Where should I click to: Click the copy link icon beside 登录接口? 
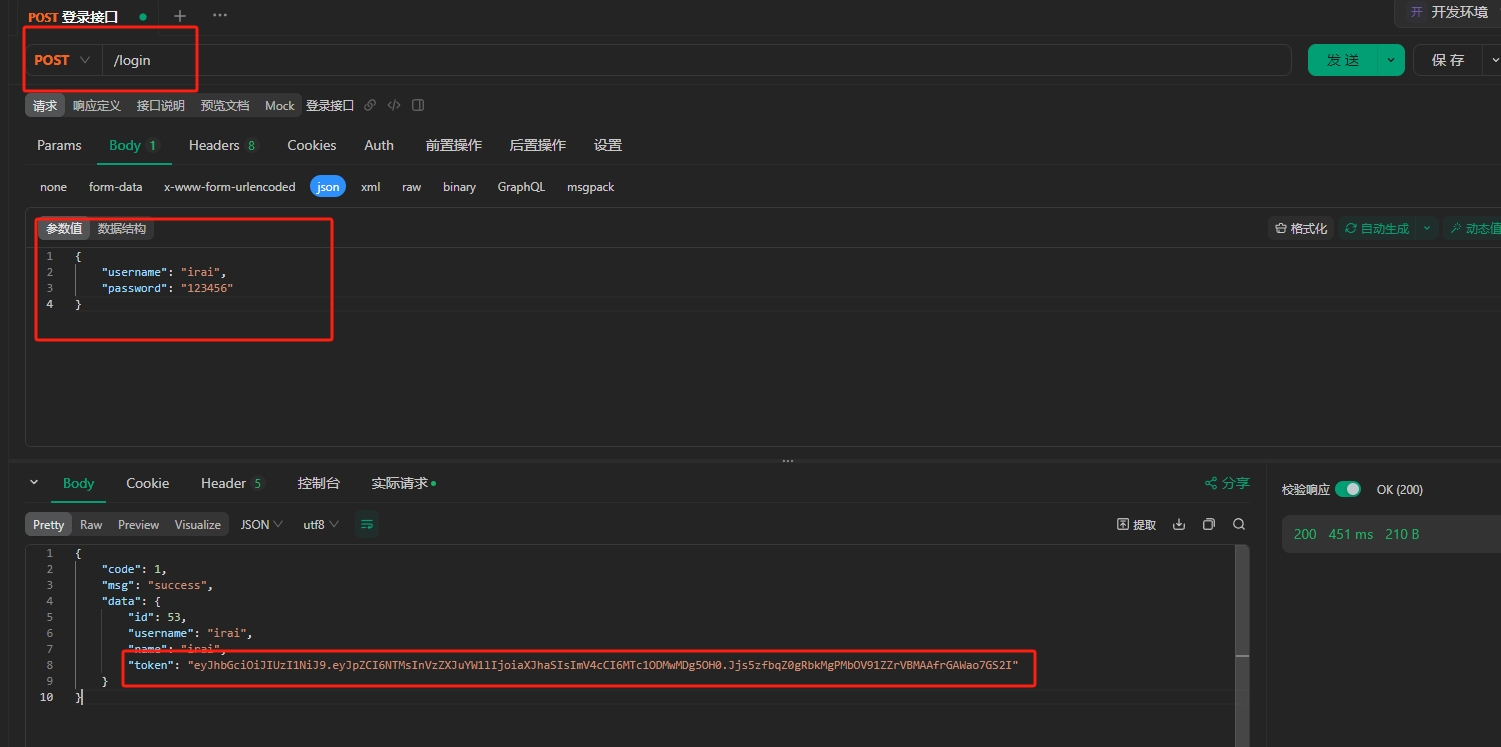click(370, 105)
